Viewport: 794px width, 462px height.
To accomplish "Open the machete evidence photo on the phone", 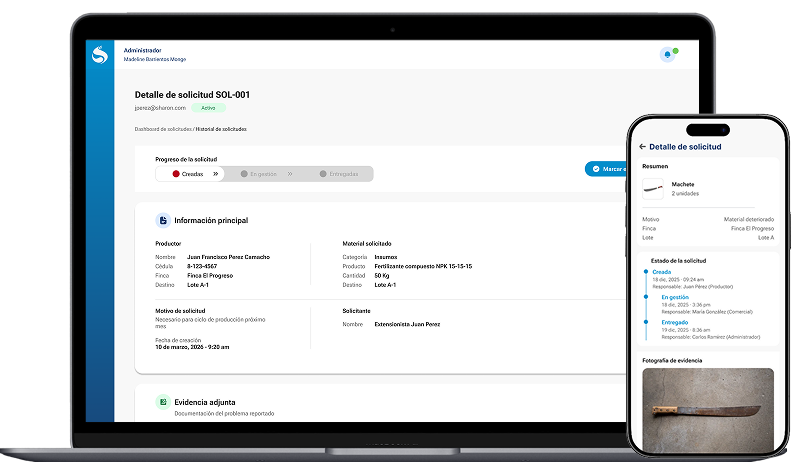I will click(x=708, y=410).
